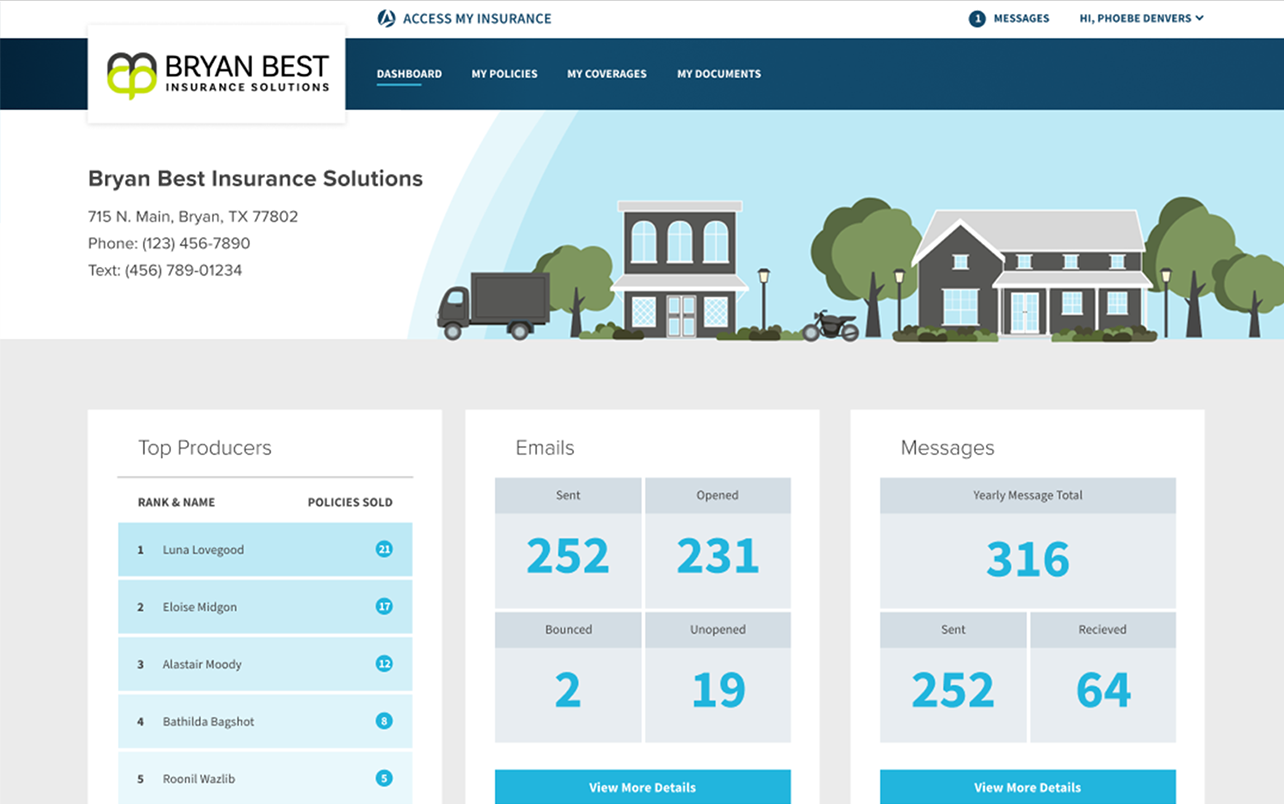Screen dimensions: 1284x804
Task: Click View More Details under Emails
Action: coord(642,787)
